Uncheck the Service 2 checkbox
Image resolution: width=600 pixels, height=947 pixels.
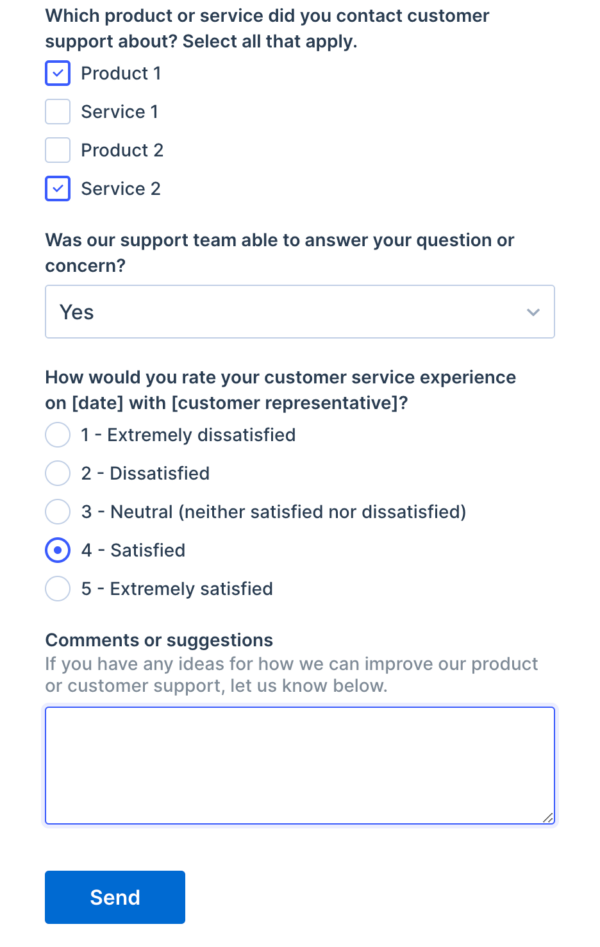point(57,188)
